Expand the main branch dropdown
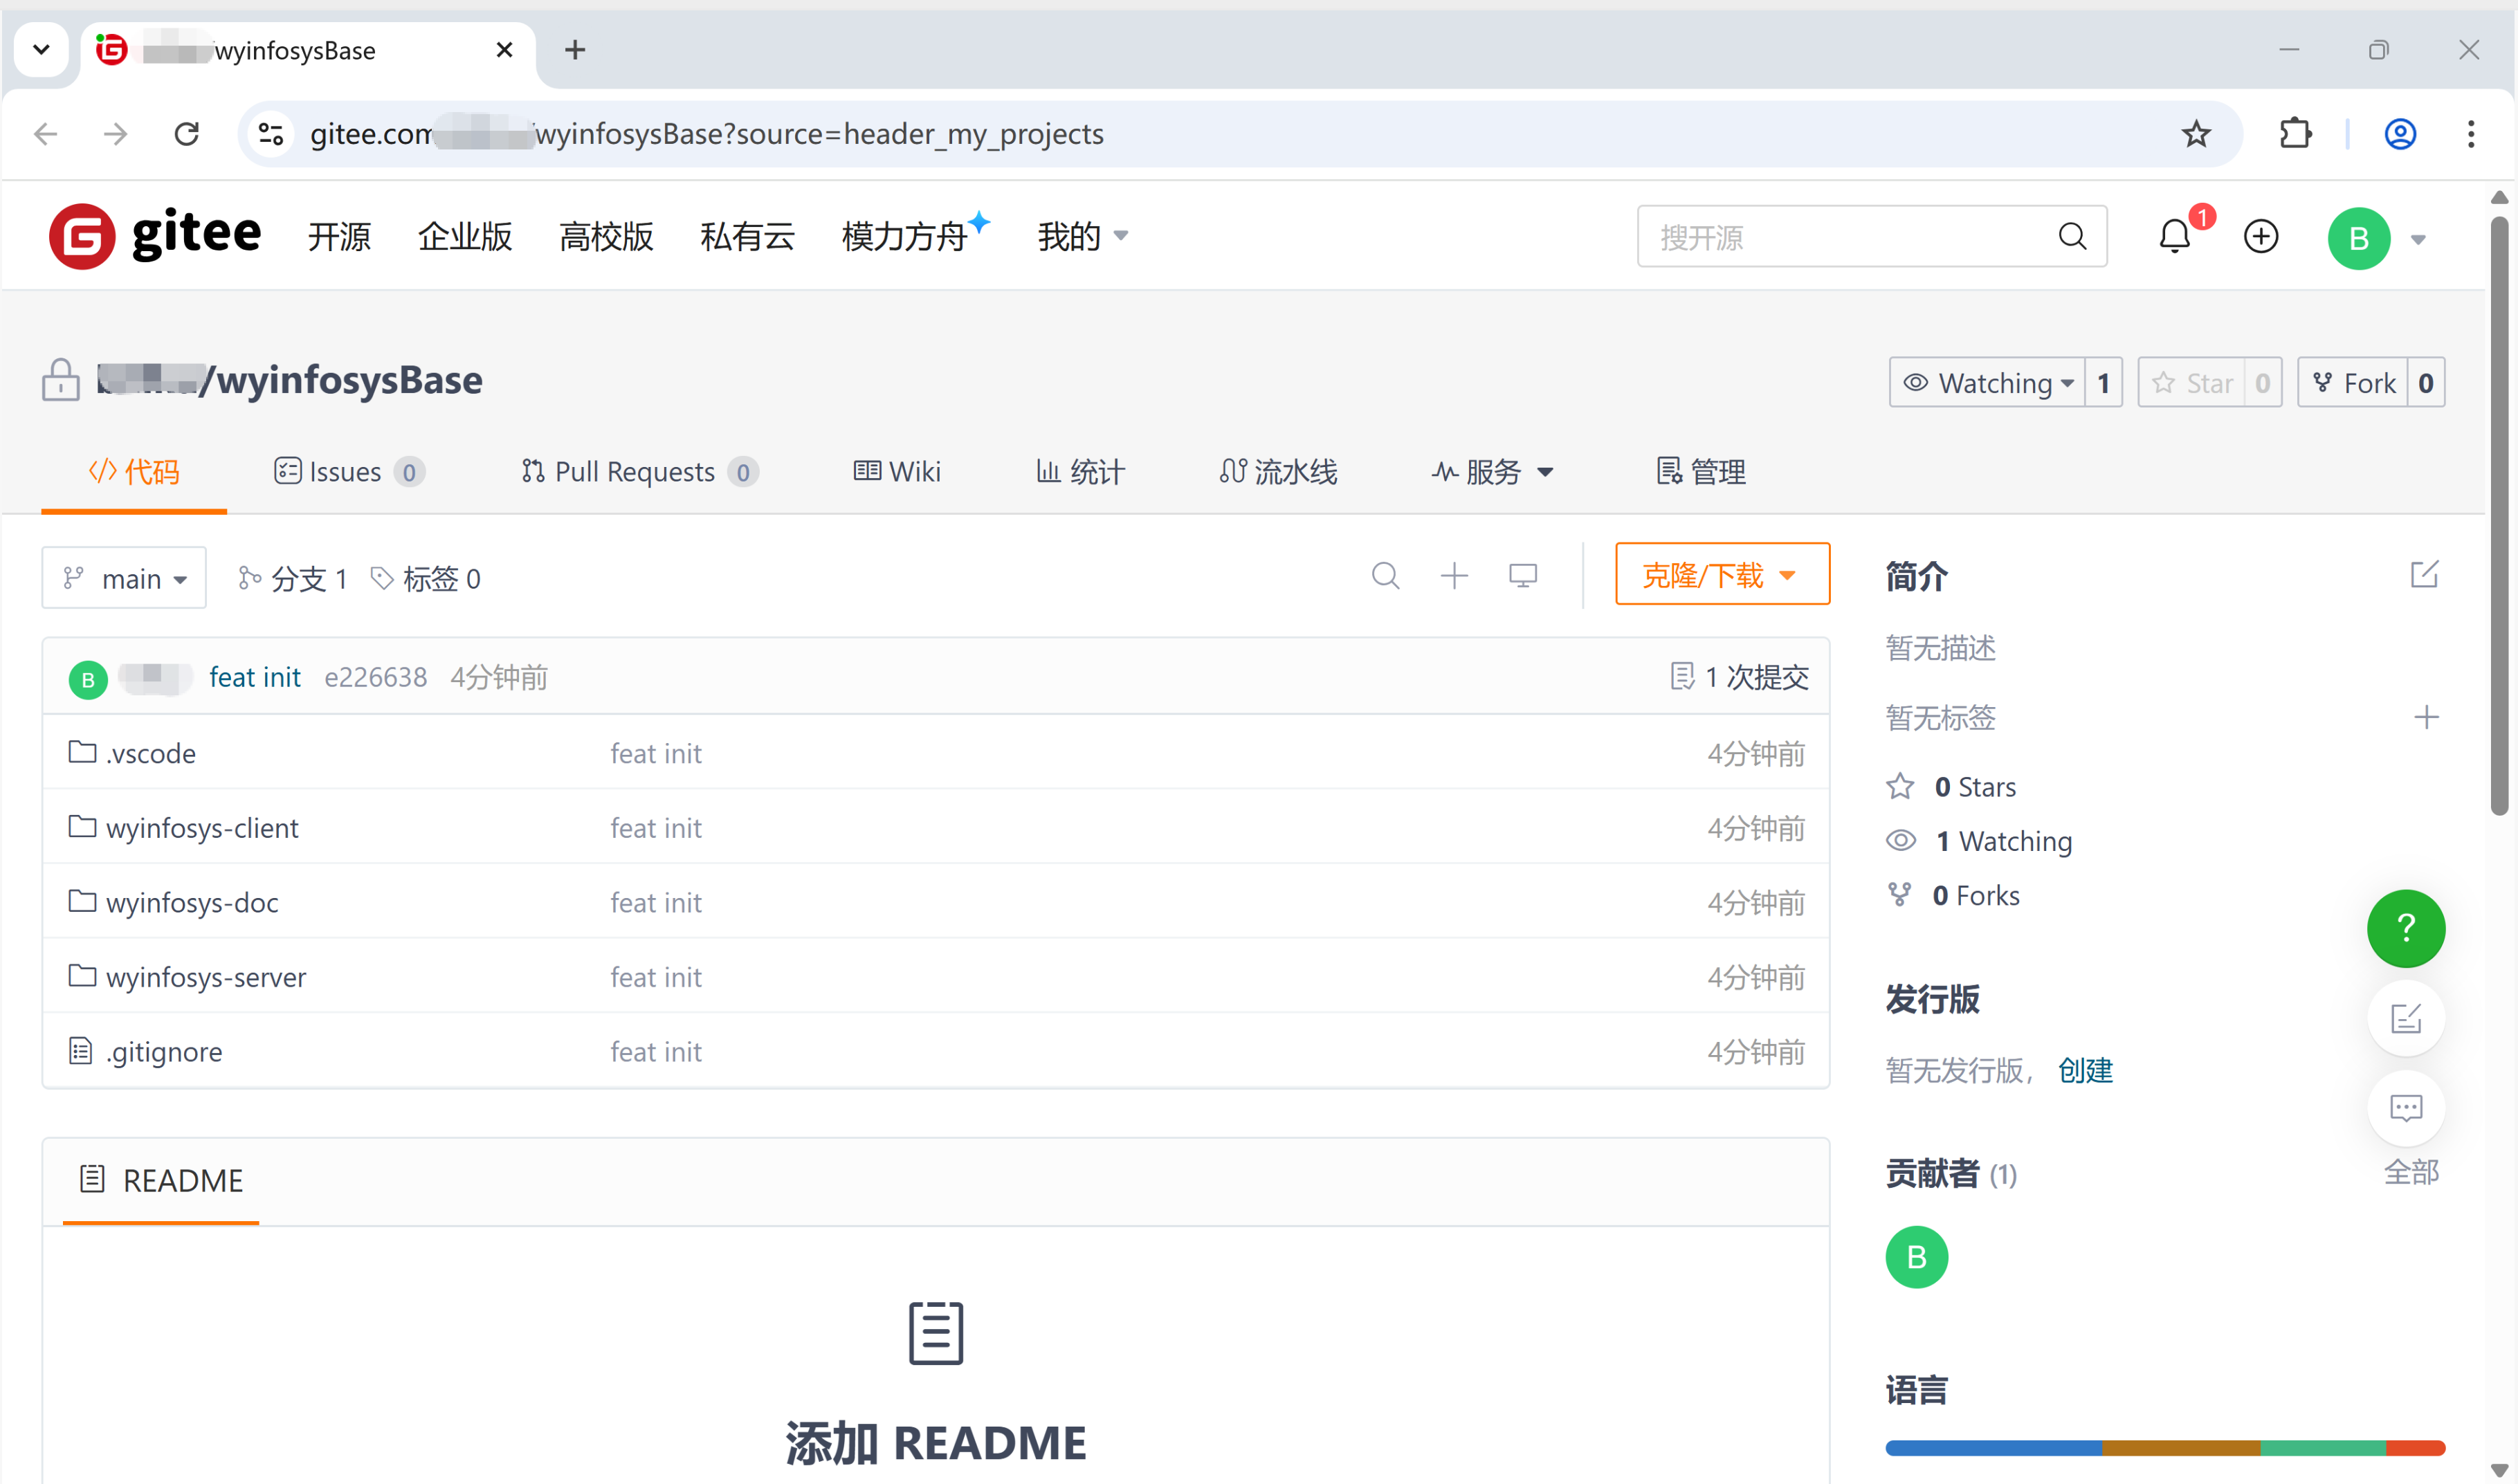The width and height of the screenshot is (2518, 1484). tap(124, 577)
